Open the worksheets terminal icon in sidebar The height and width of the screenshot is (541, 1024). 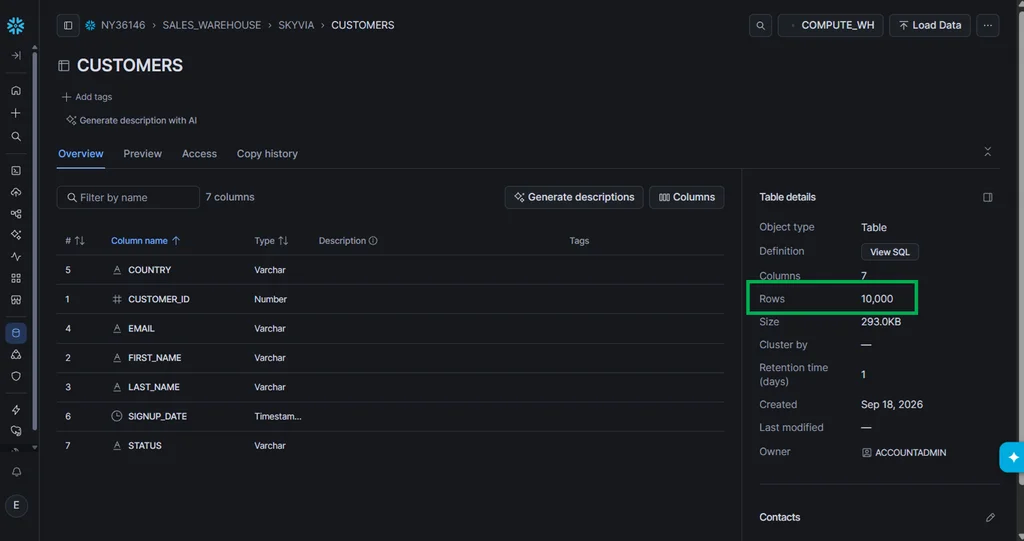point(16,171)
